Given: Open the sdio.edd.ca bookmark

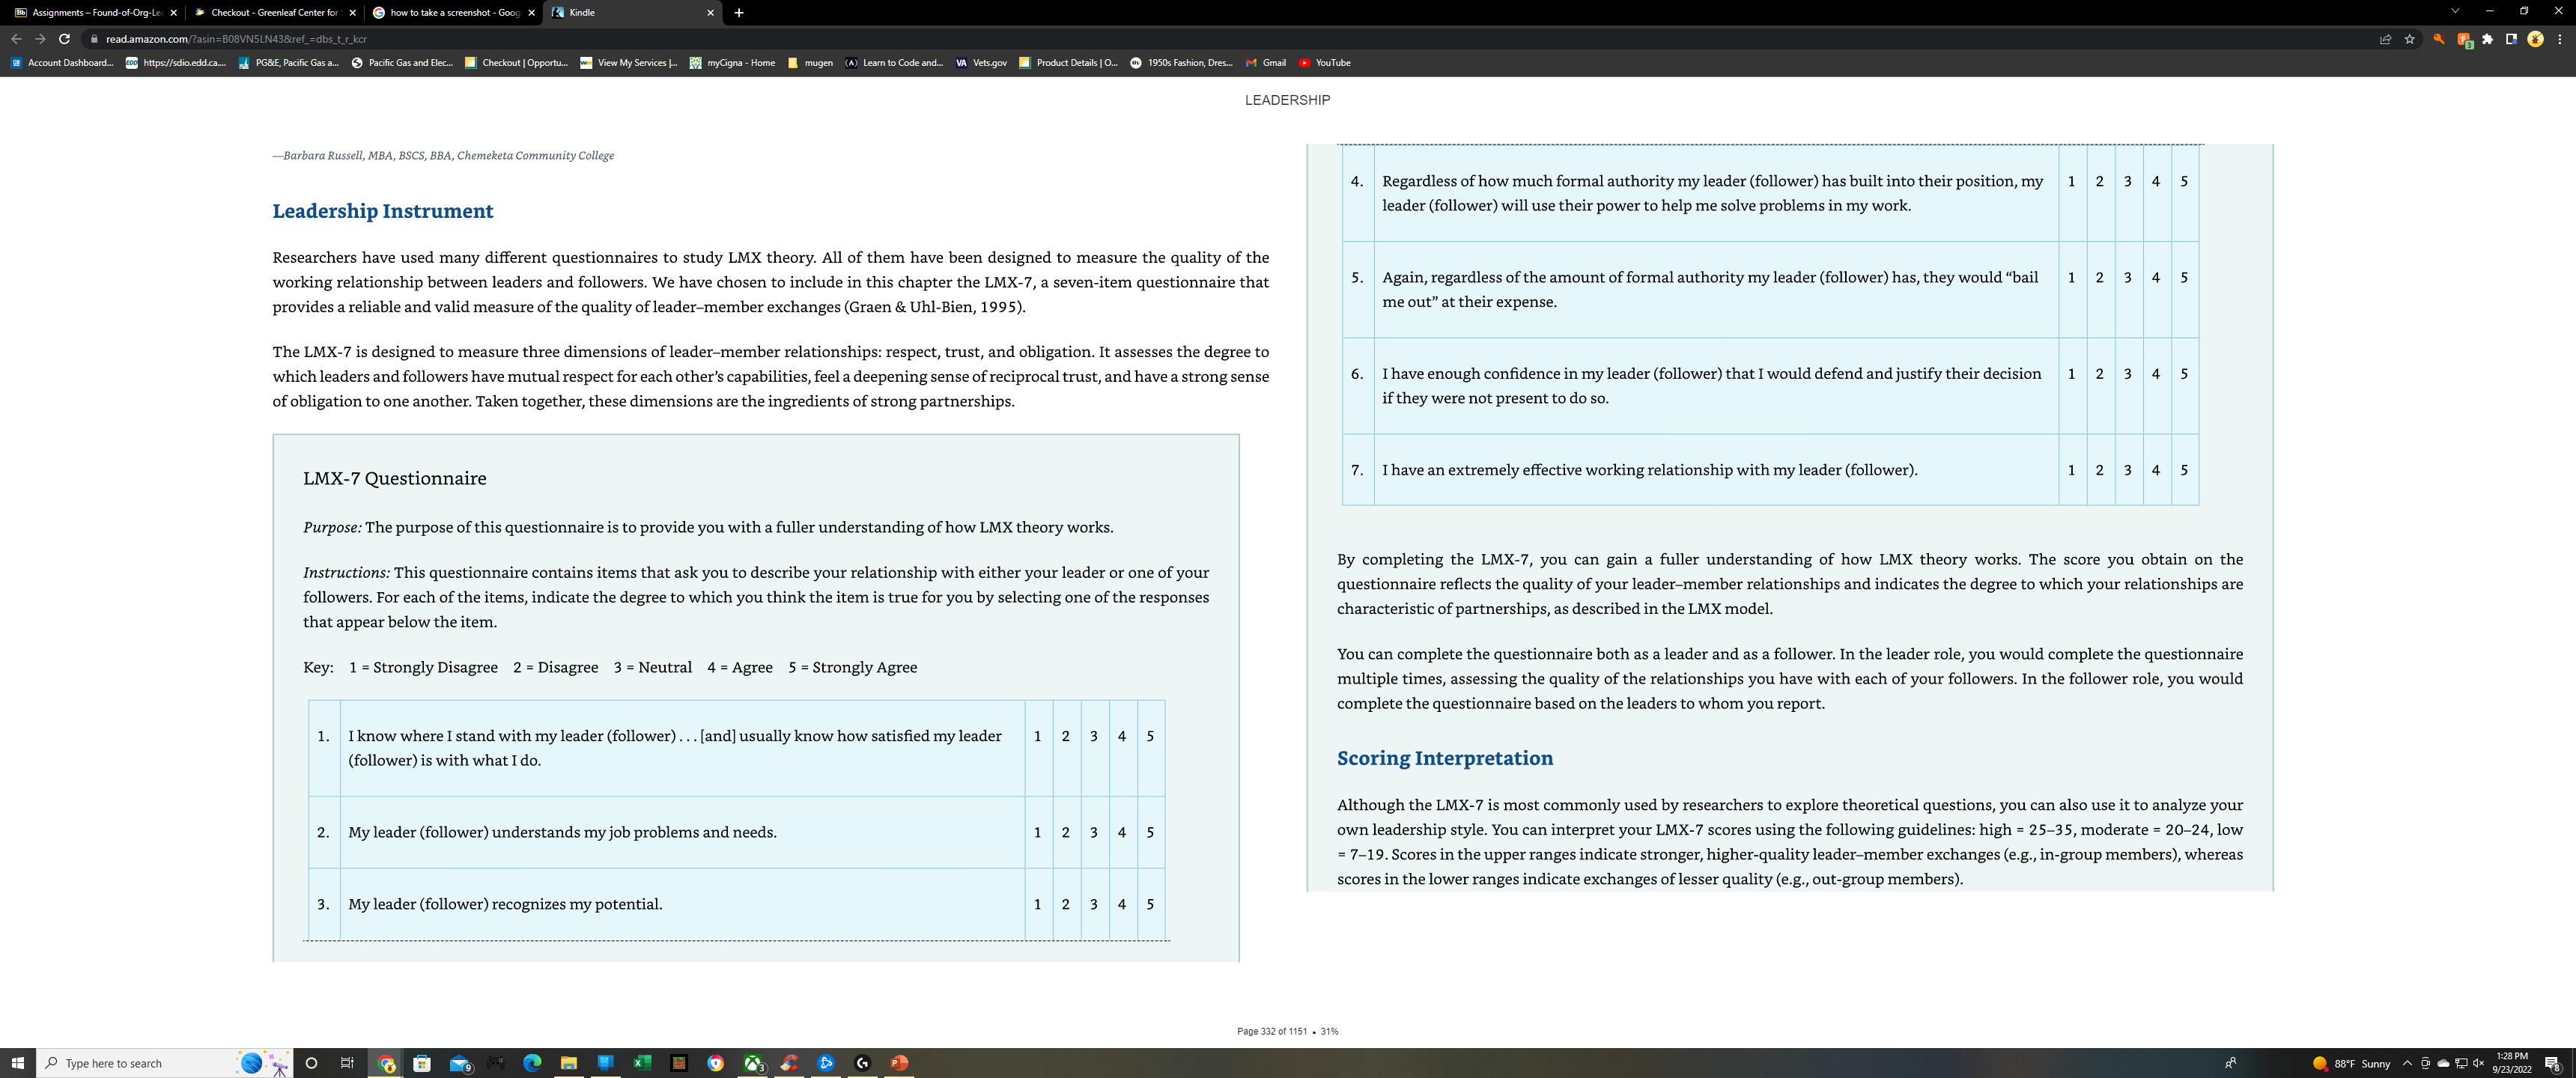Looking at the screenshot, I should (176, 63).
